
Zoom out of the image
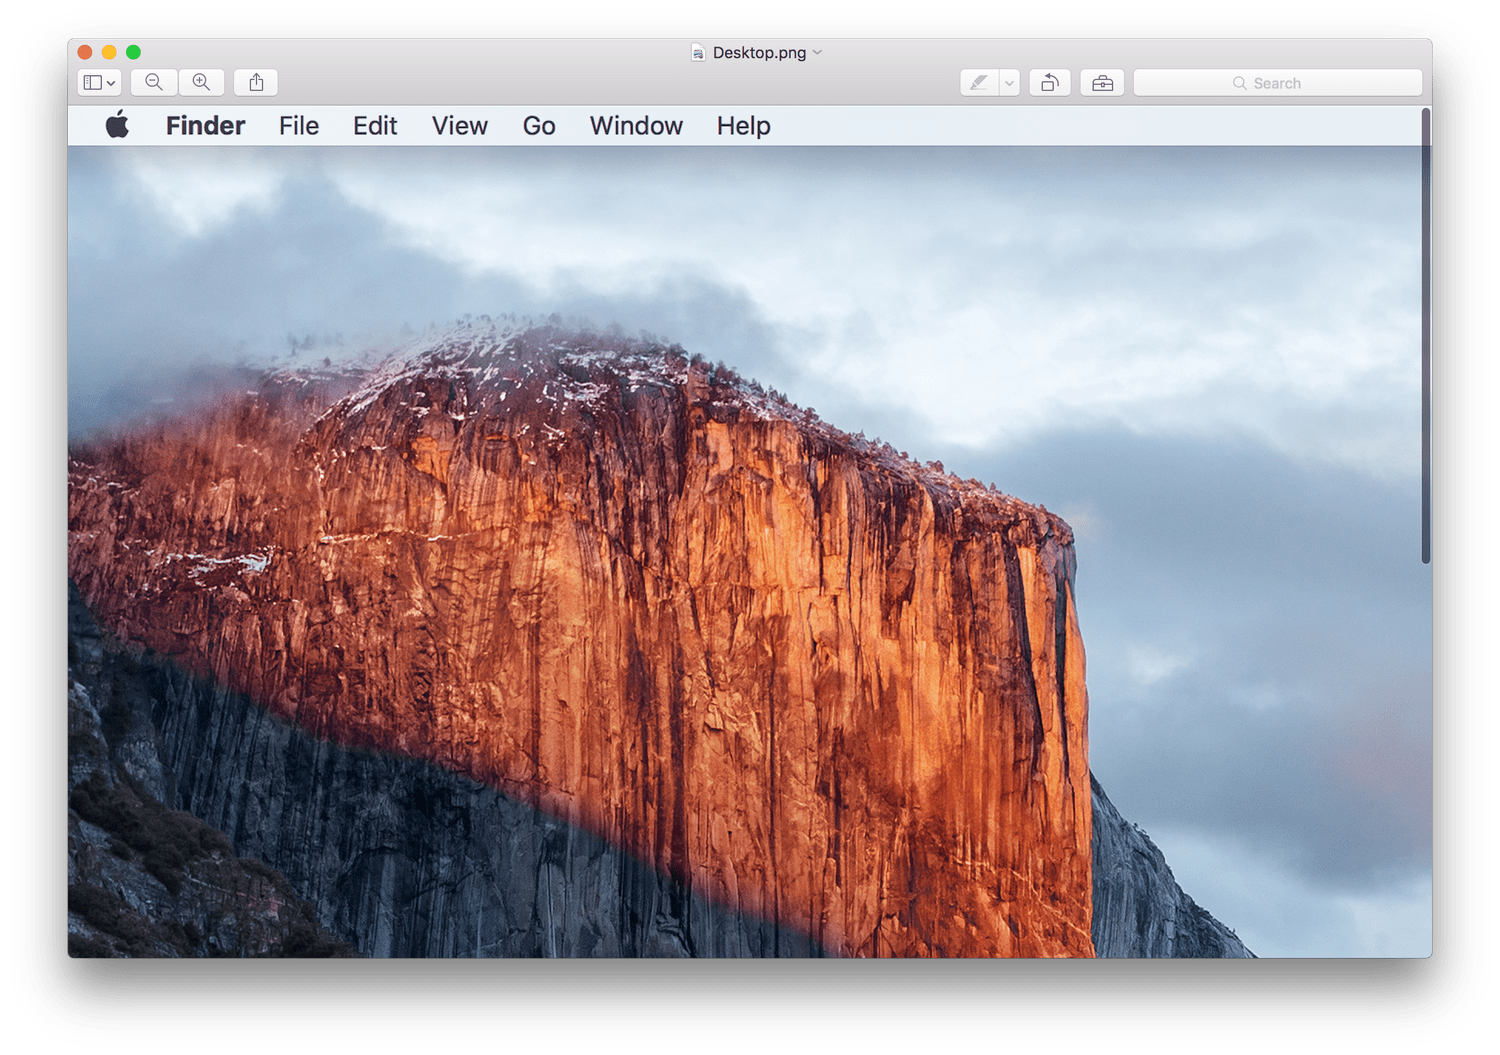click(x=154, y=83)
